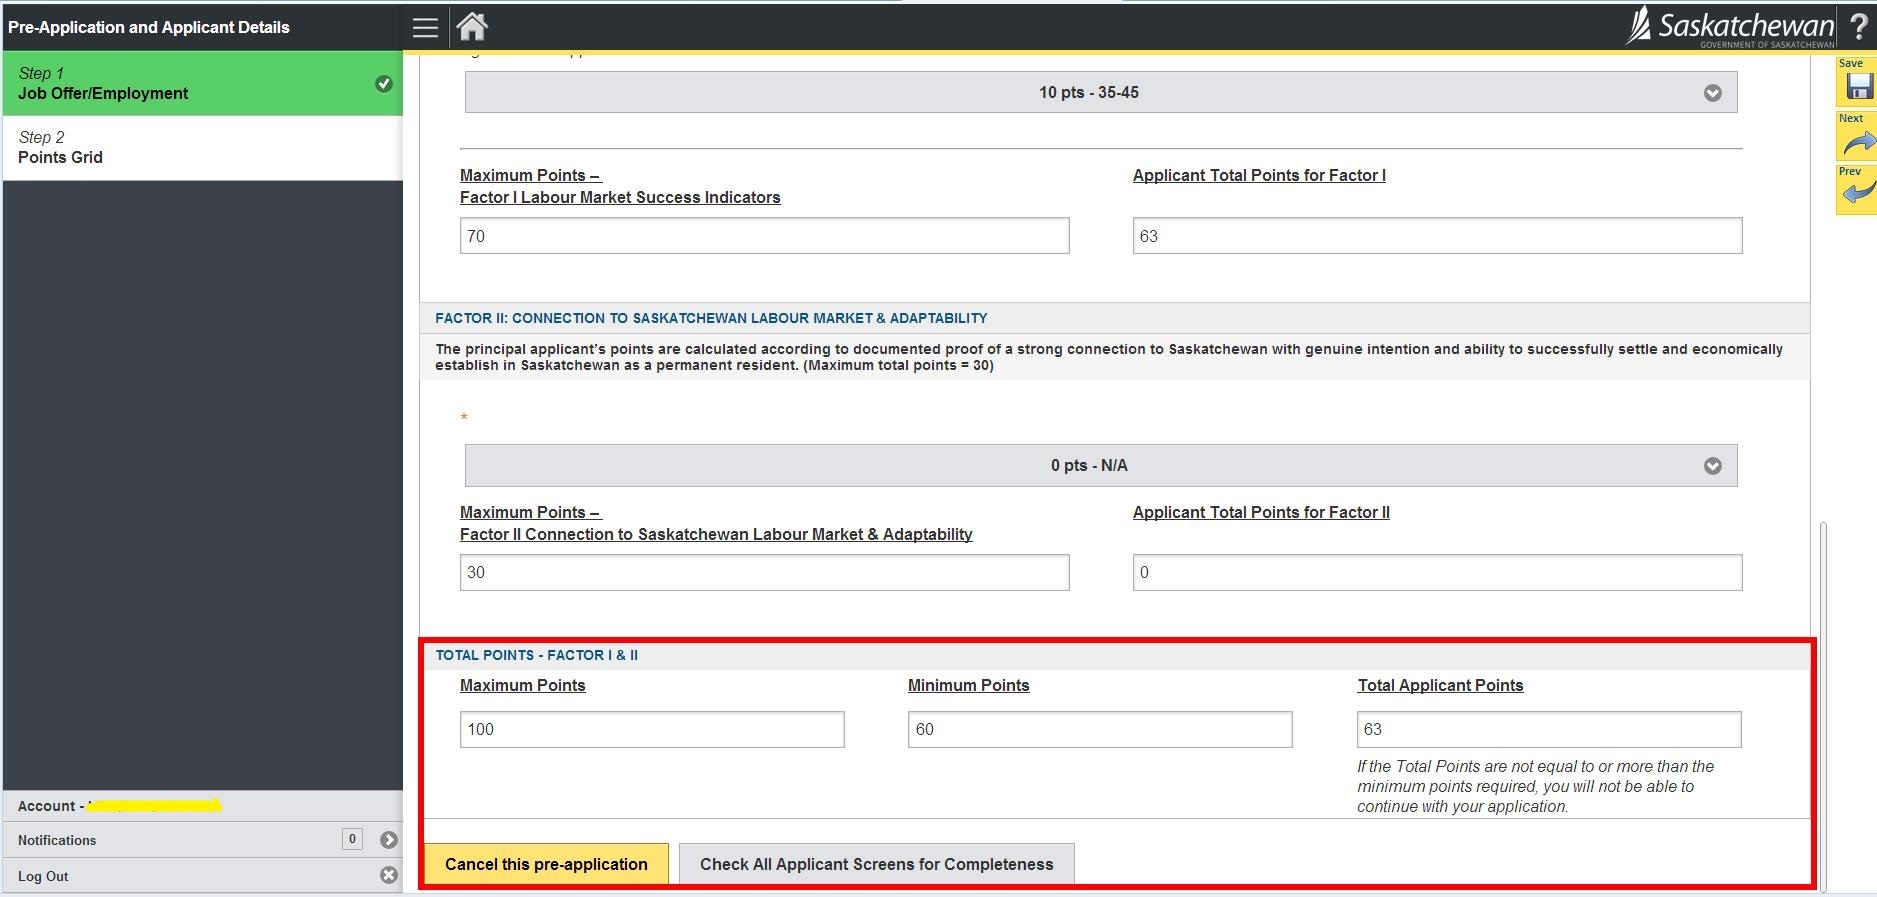Click the Log Out X icon
Image resolution: width=1877 pixels, height=897 pixels.
point(389,876)
